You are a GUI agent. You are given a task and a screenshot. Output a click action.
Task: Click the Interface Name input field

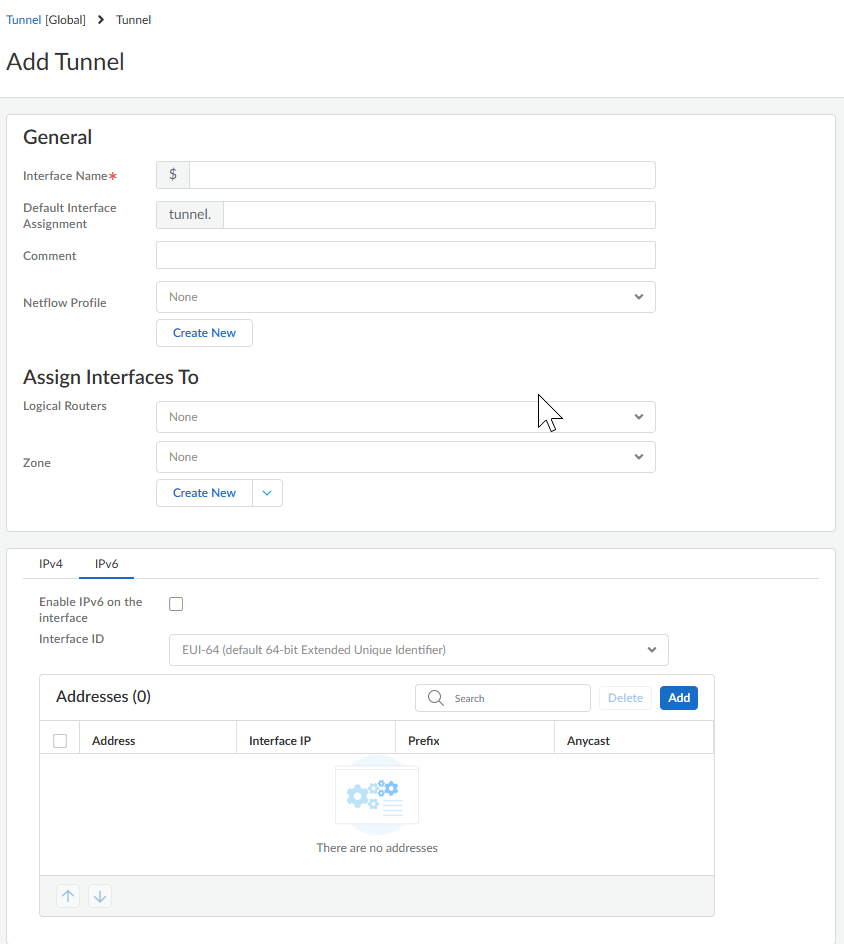click(421, 175)
